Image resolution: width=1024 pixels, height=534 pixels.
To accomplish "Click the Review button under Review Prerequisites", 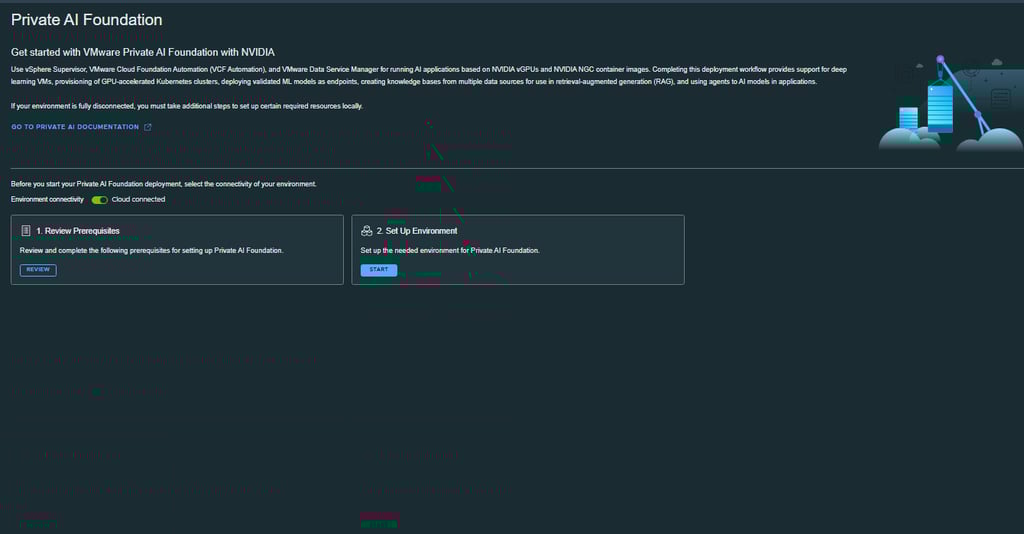I will coord(38,270).
